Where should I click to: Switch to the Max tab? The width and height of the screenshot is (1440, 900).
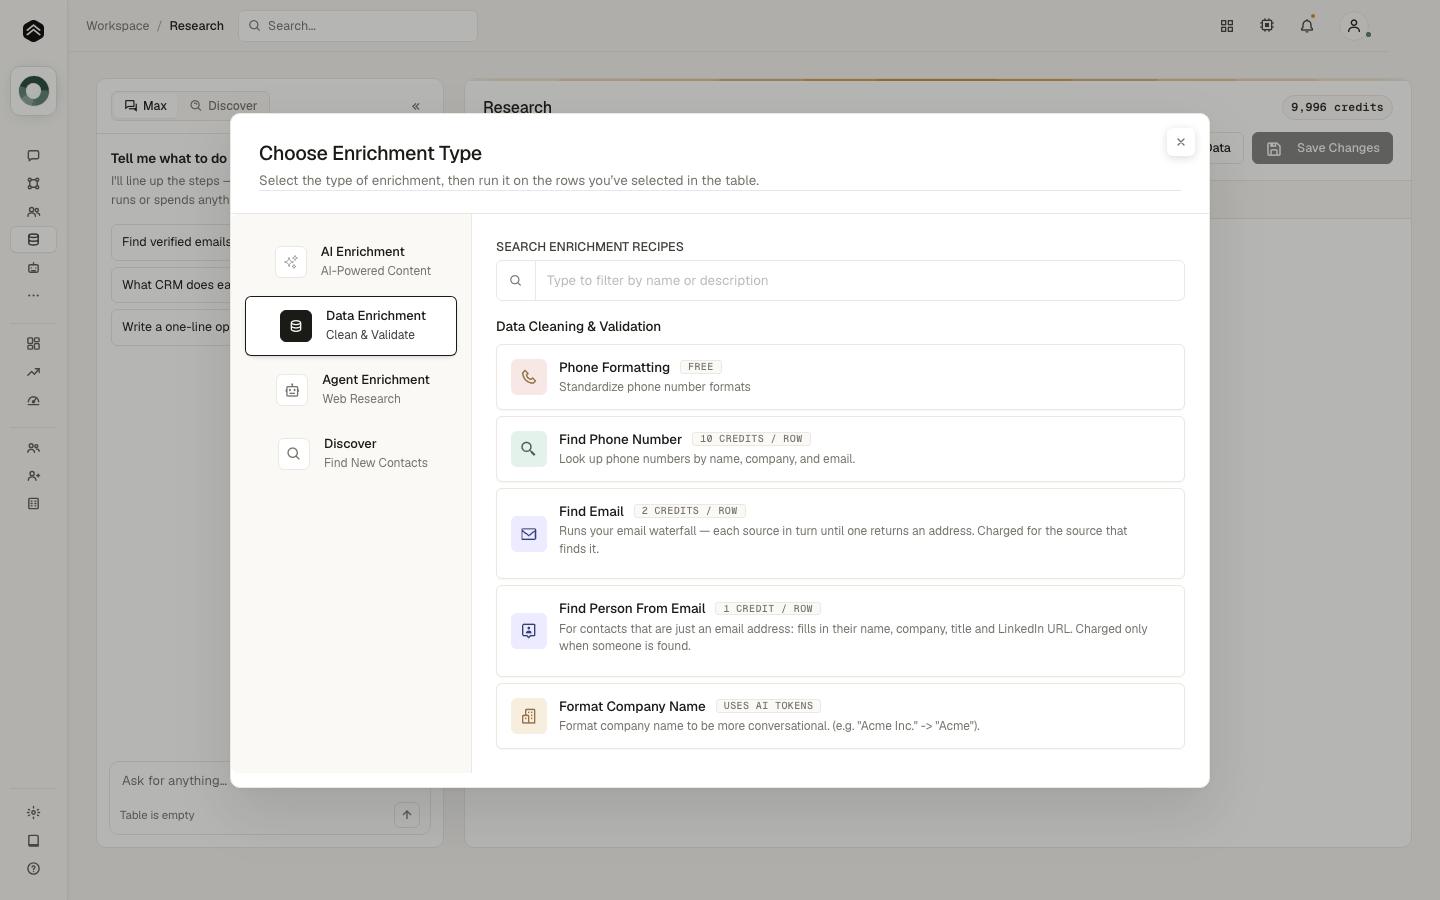[x=146, y=105]
